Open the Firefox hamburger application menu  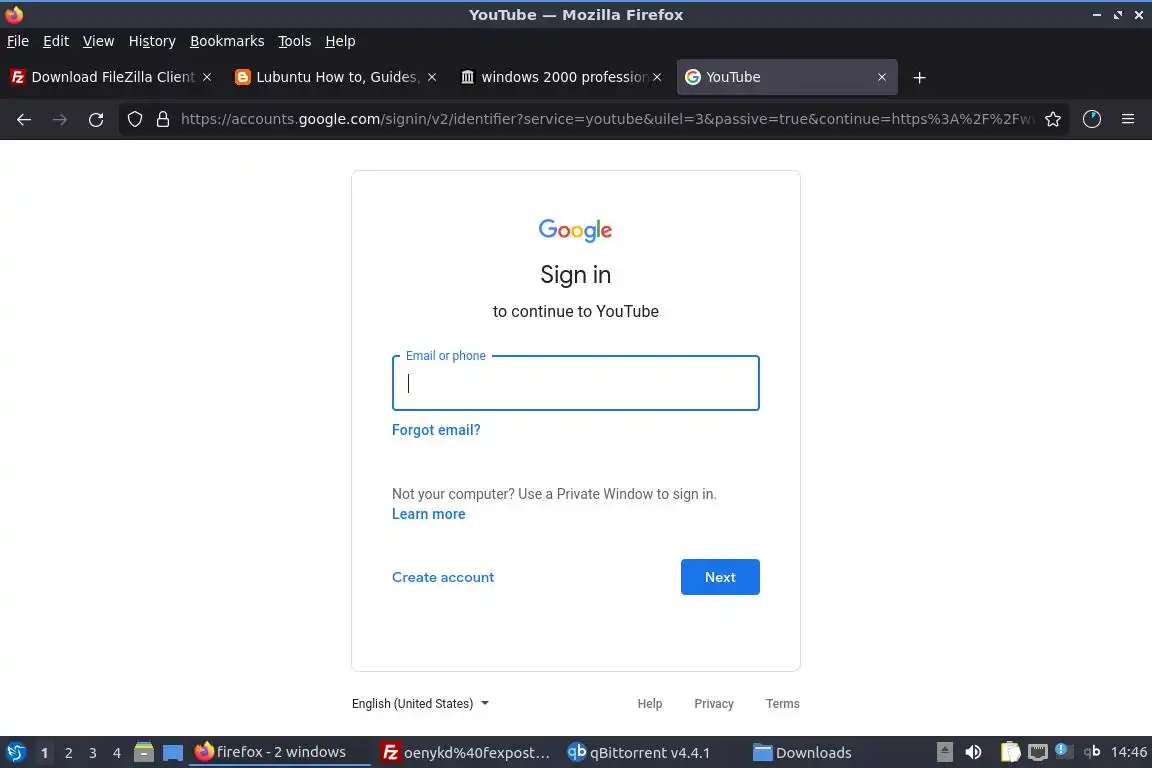1128,119
